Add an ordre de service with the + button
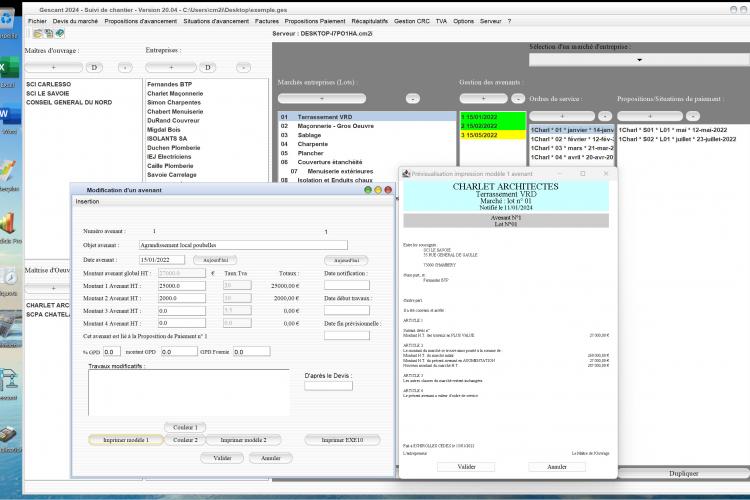This screenshot has width=750, height=500. [562, 116]
